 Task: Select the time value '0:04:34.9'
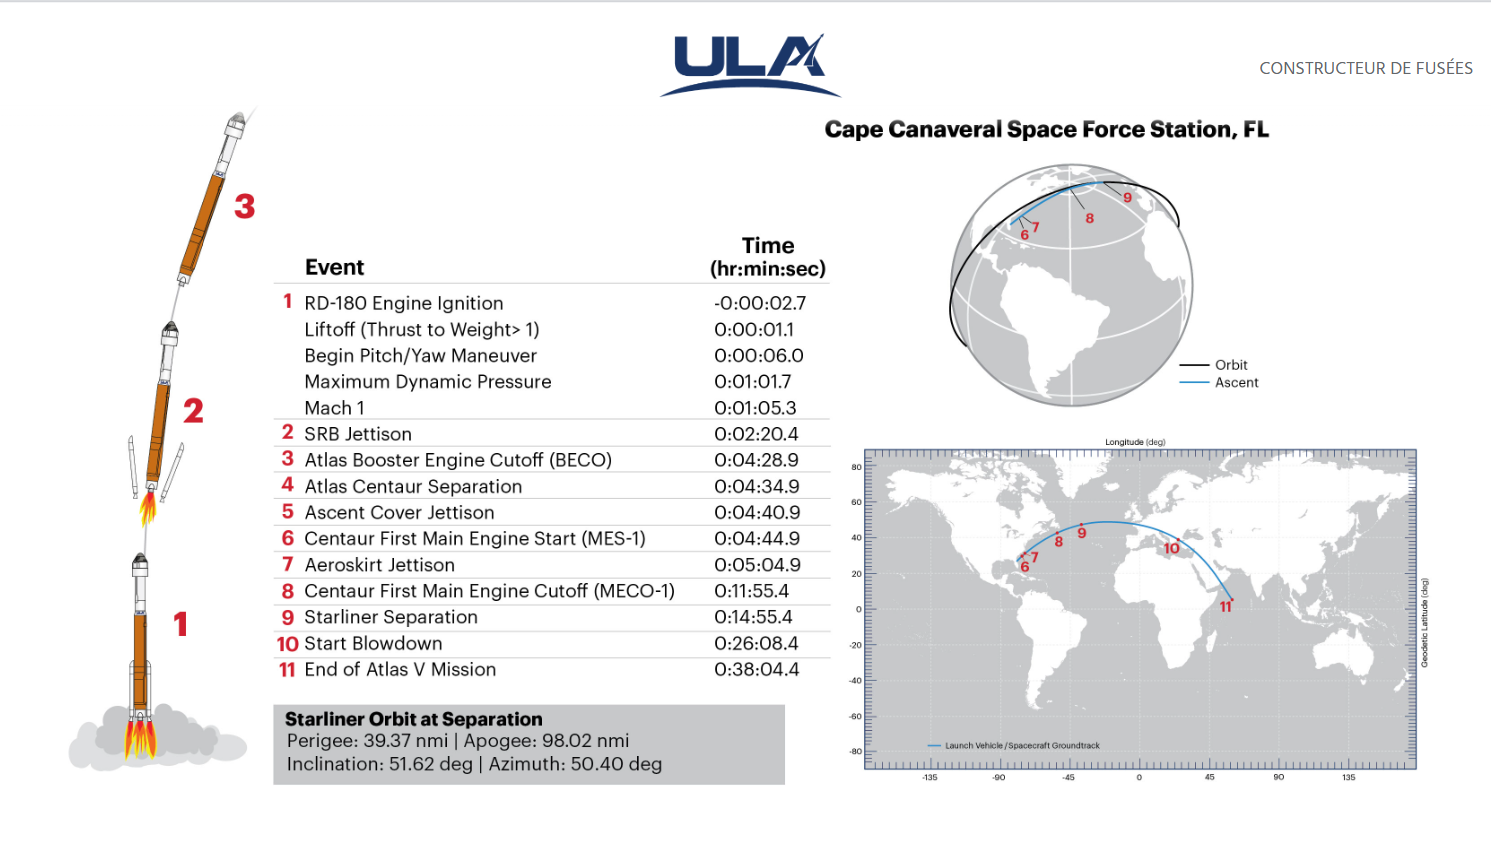coord(757,486)
